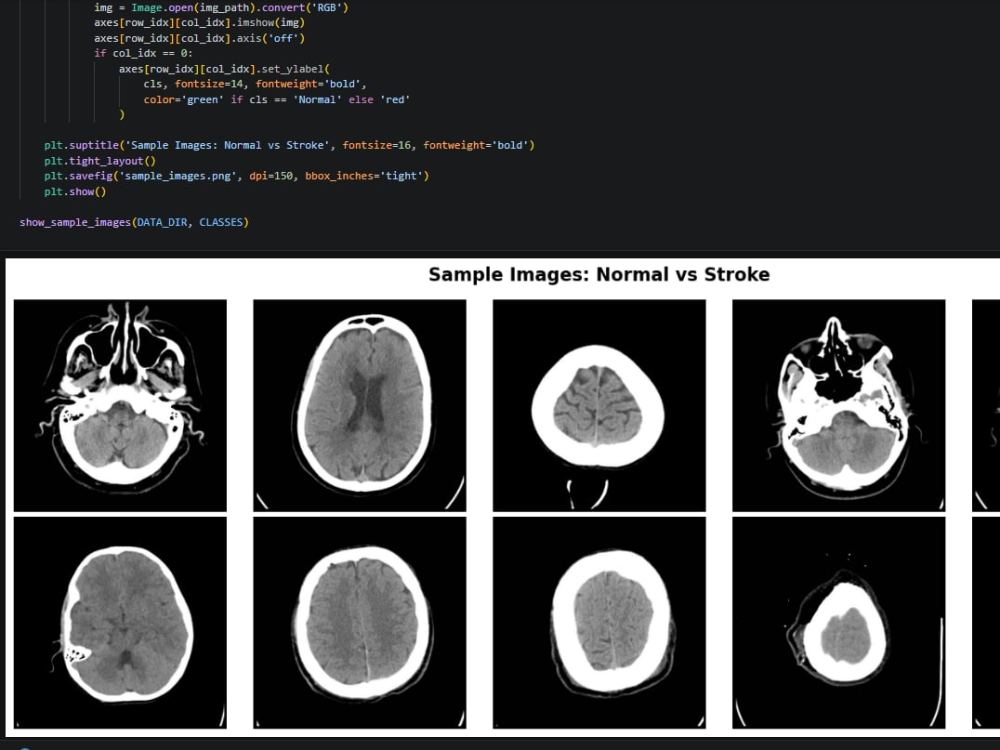
Task: Click the color='green' if cls == 'Normal' line
Action: (276, 99)
